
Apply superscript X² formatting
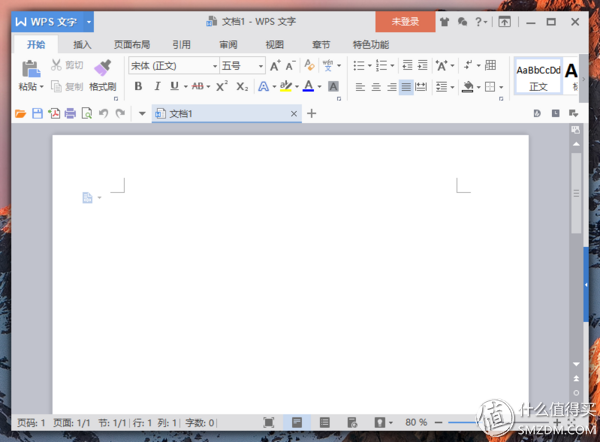pos(222,86)
